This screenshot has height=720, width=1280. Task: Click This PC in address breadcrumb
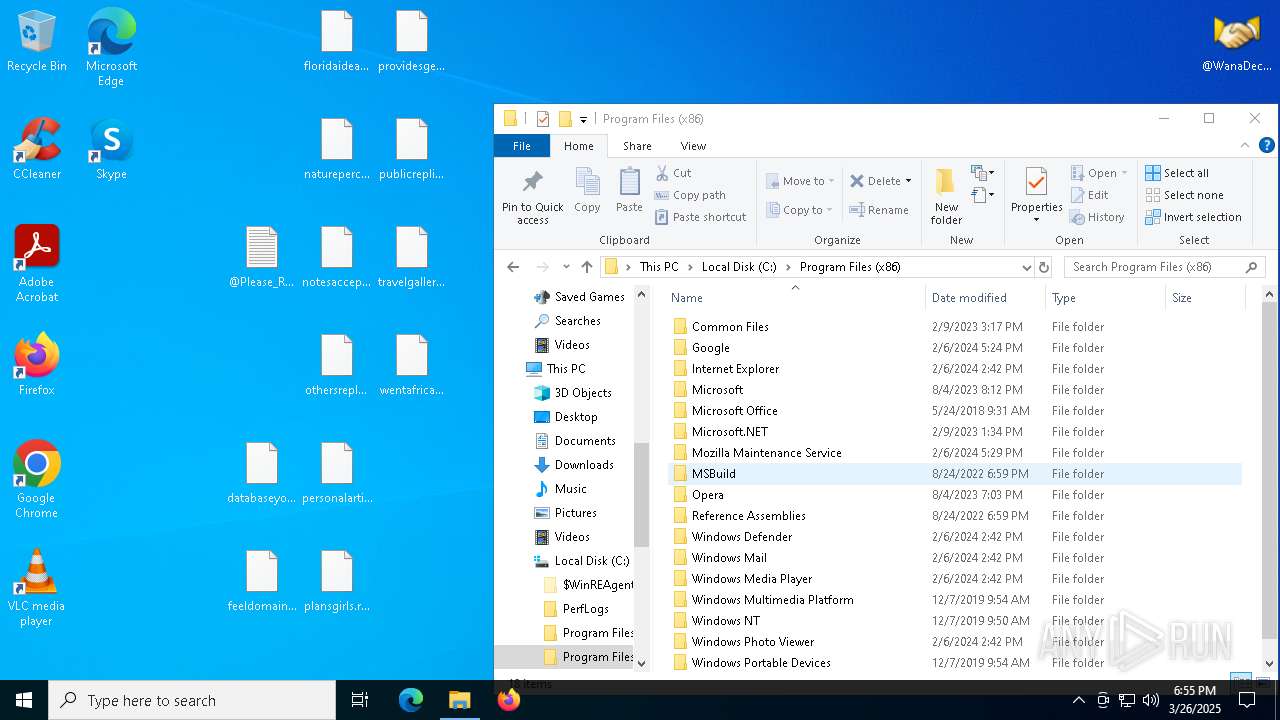659,267
